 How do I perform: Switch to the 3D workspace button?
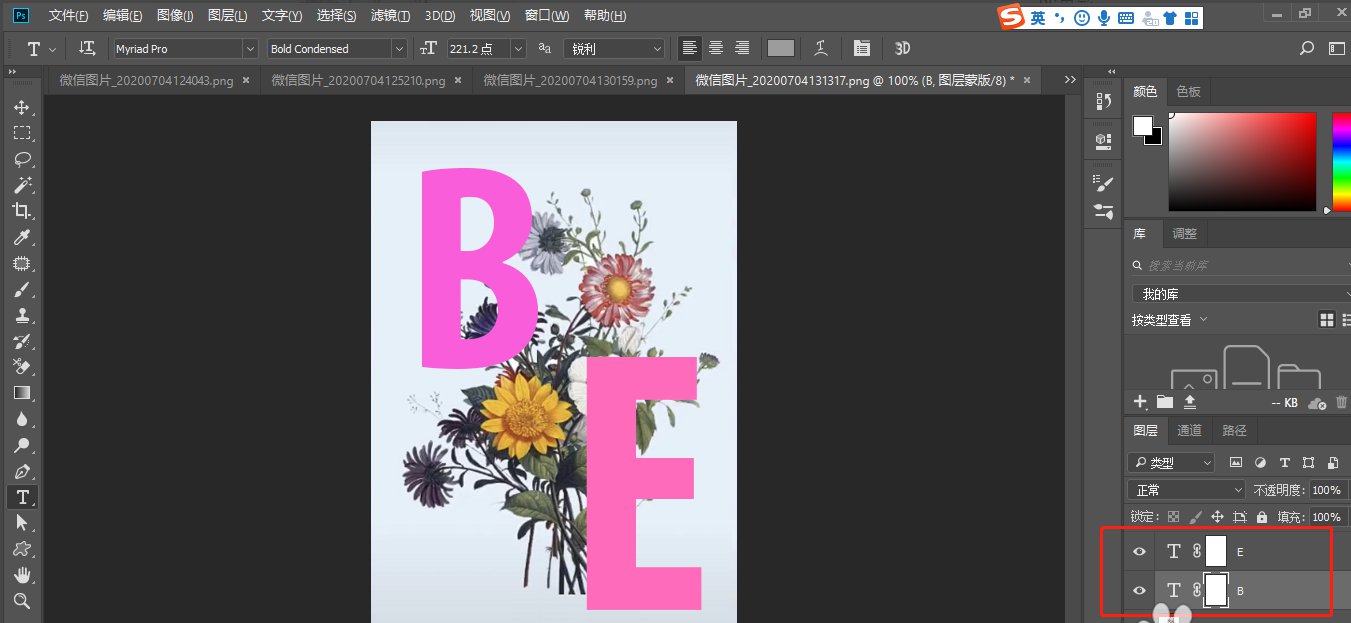901,47
